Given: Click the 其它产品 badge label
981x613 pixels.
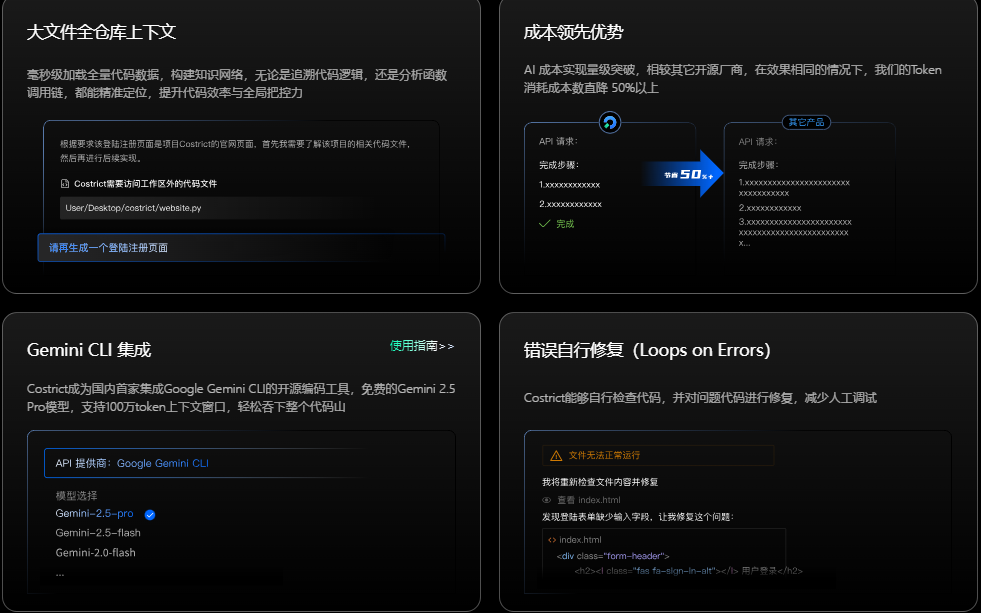Looking at the screenshot, I should [x=806, y=123].
